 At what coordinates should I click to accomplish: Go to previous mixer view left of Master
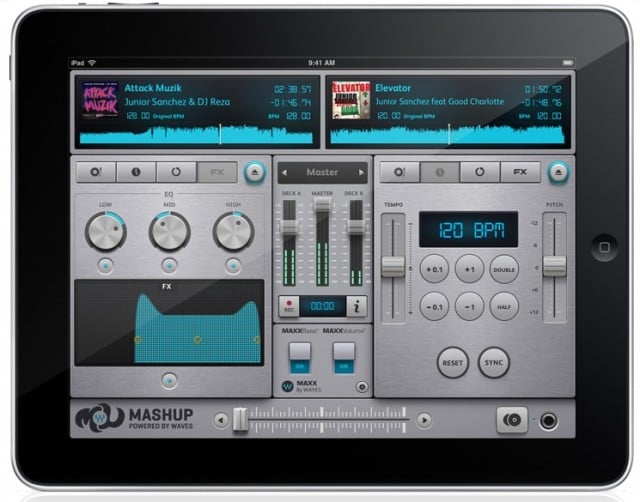284,173
